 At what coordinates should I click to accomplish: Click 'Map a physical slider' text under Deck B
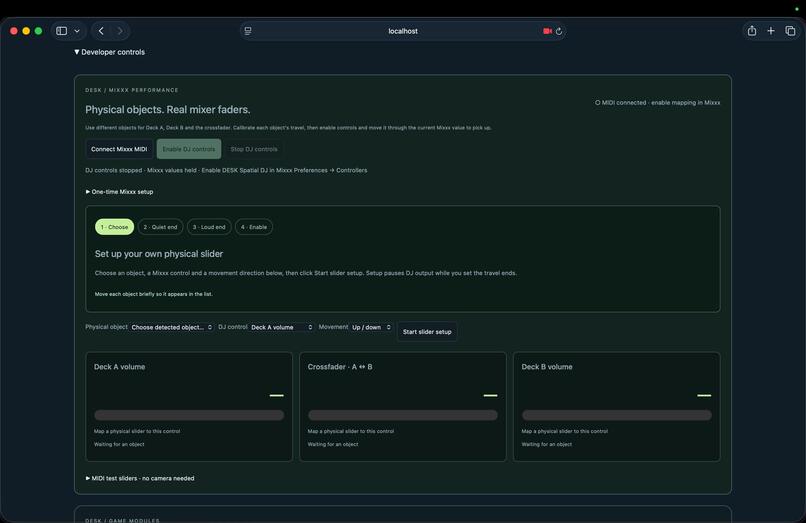(x=564, y=431)
